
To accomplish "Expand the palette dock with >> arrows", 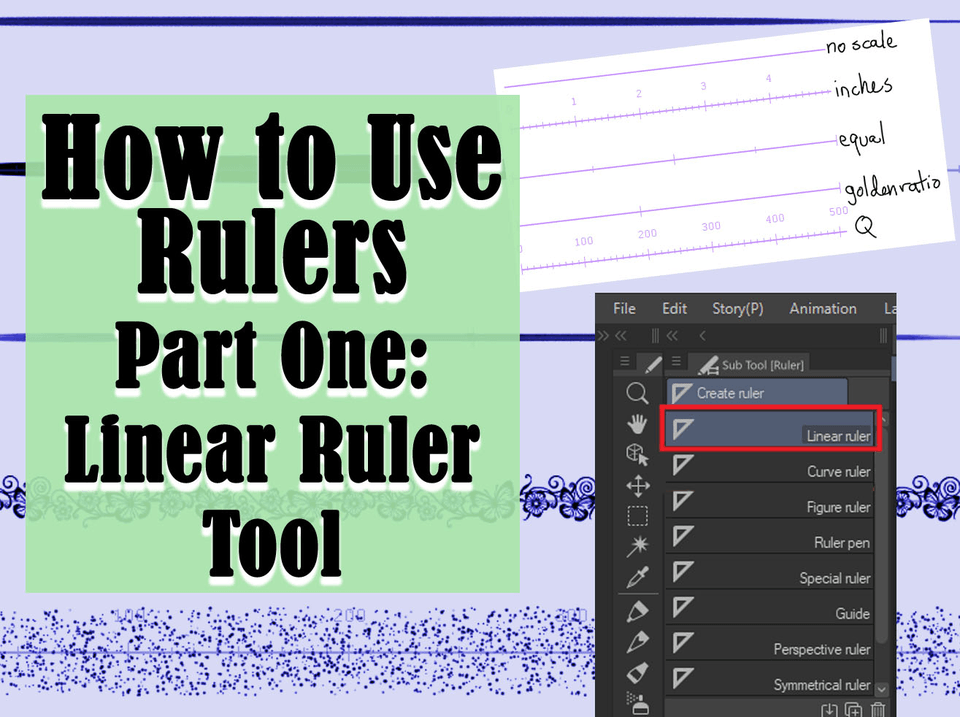I will [x=602, y=336].
